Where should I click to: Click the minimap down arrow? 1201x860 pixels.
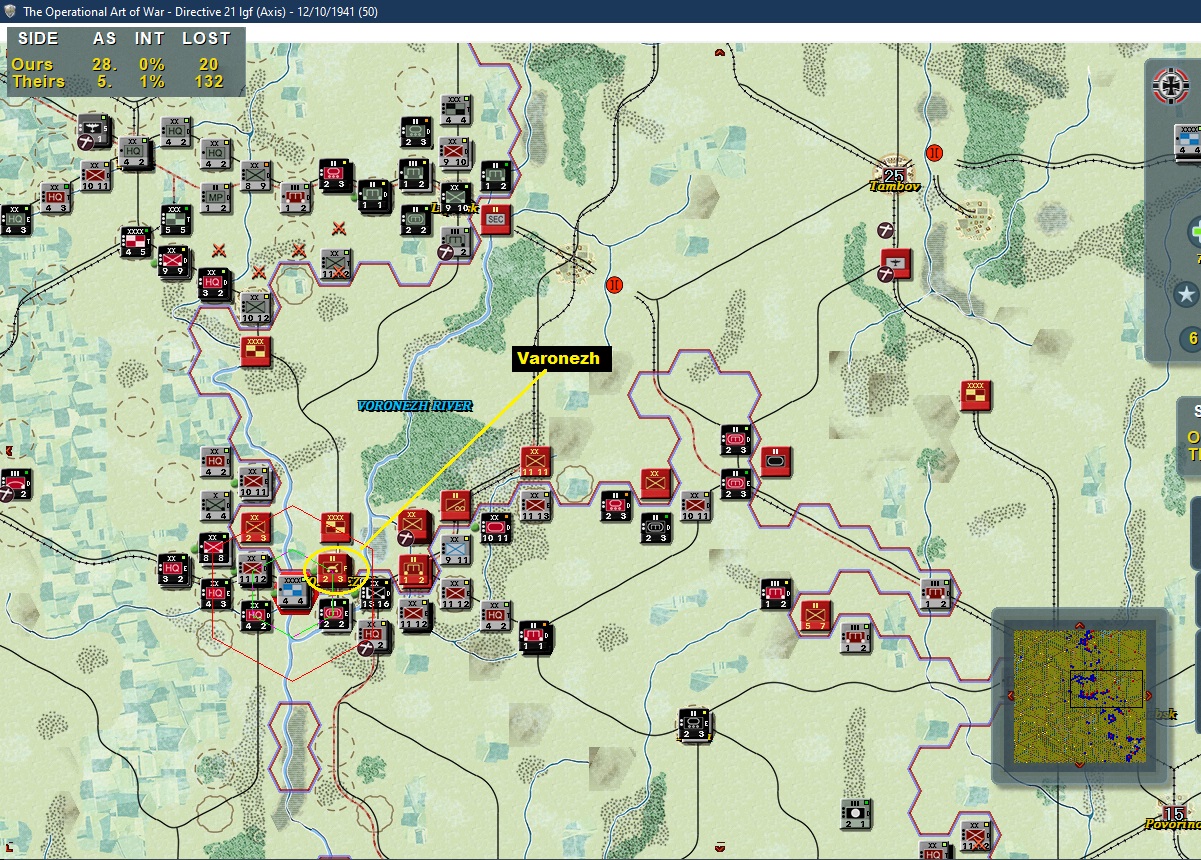pos(1081,763)
